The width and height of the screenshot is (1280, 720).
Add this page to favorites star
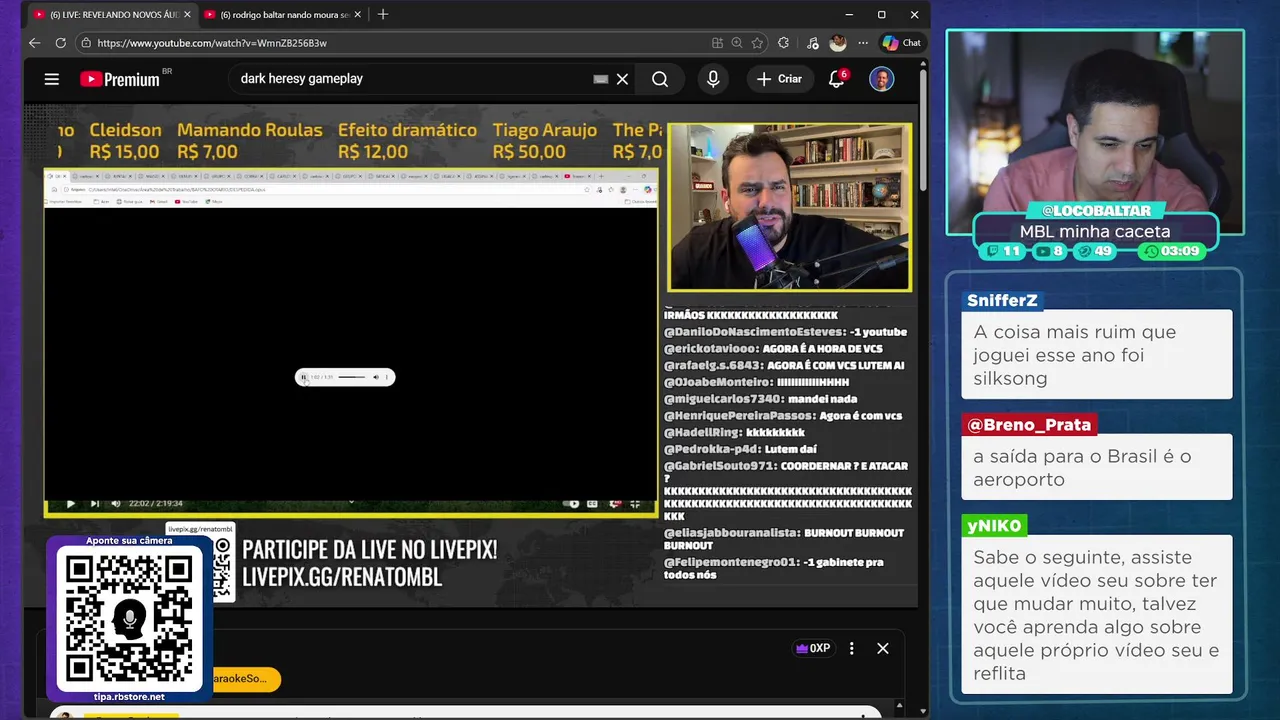click(758, 43)
